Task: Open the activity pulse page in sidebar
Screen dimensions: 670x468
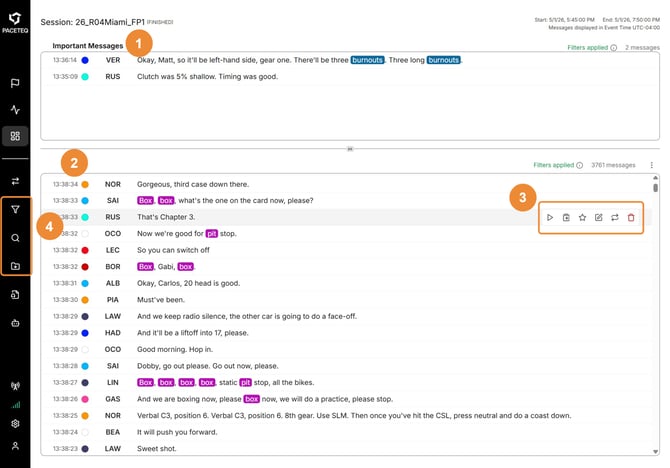Action: (x=15, y=109)
